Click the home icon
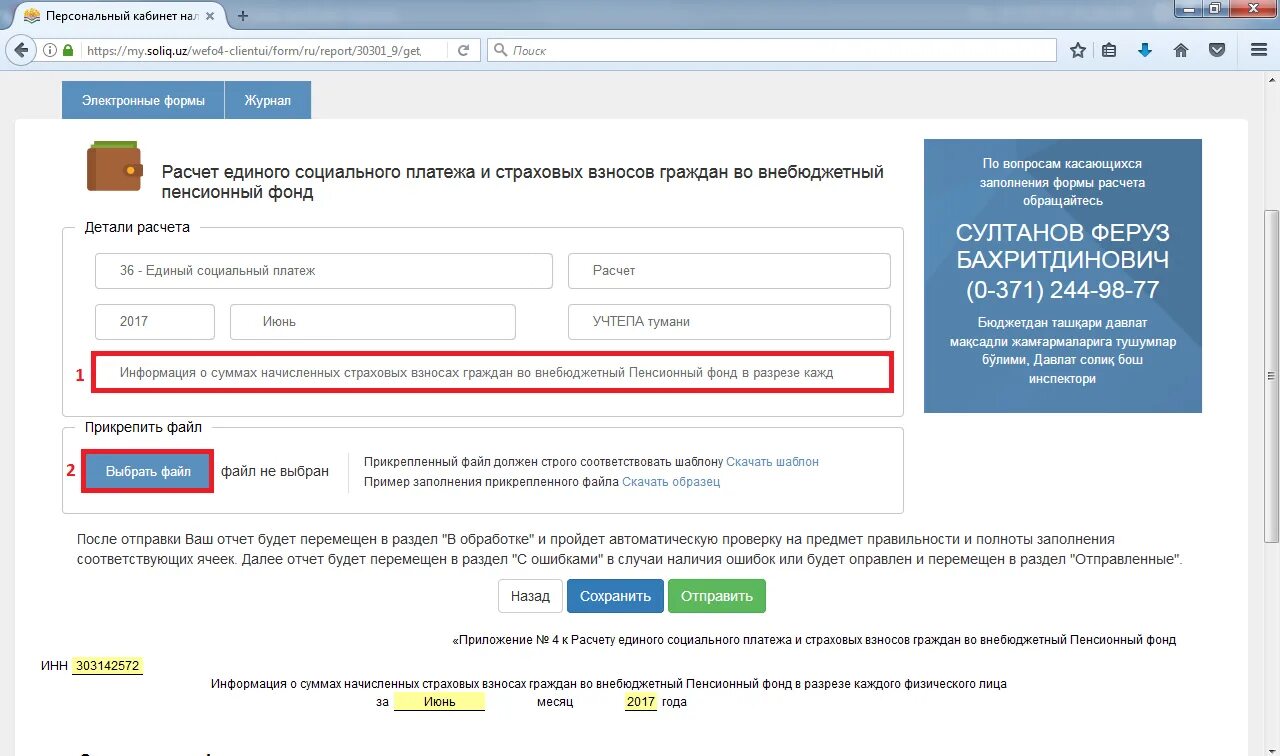The width and height of the screenshot is (1280, 756). tap(1180, 49)
